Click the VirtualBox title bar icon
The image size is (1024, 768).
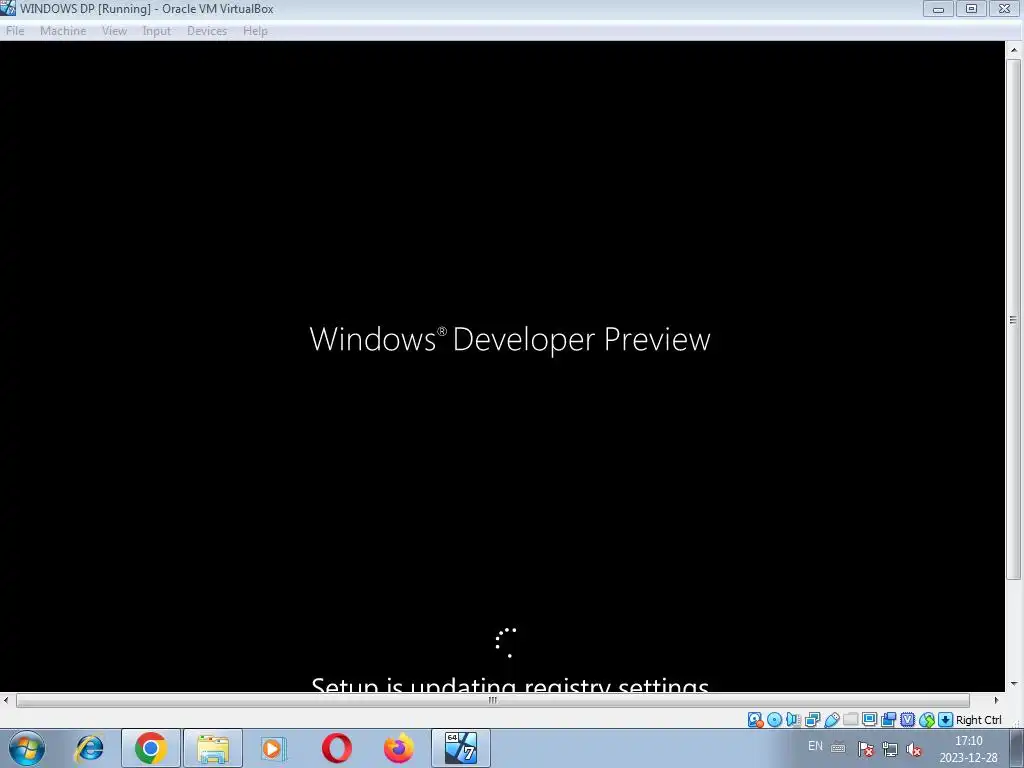click(8, 8)
